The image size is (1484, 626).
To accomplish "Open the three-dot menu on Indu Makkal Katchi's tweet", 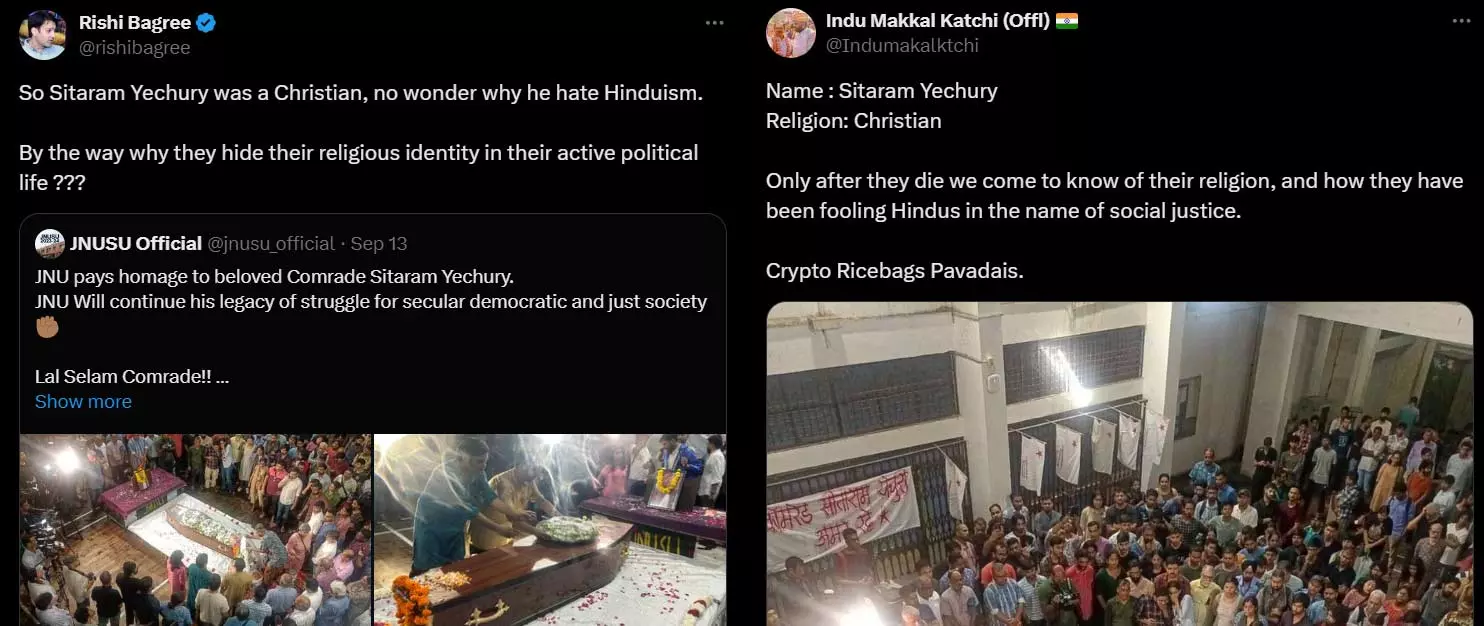I will [x=1461, y=21].
